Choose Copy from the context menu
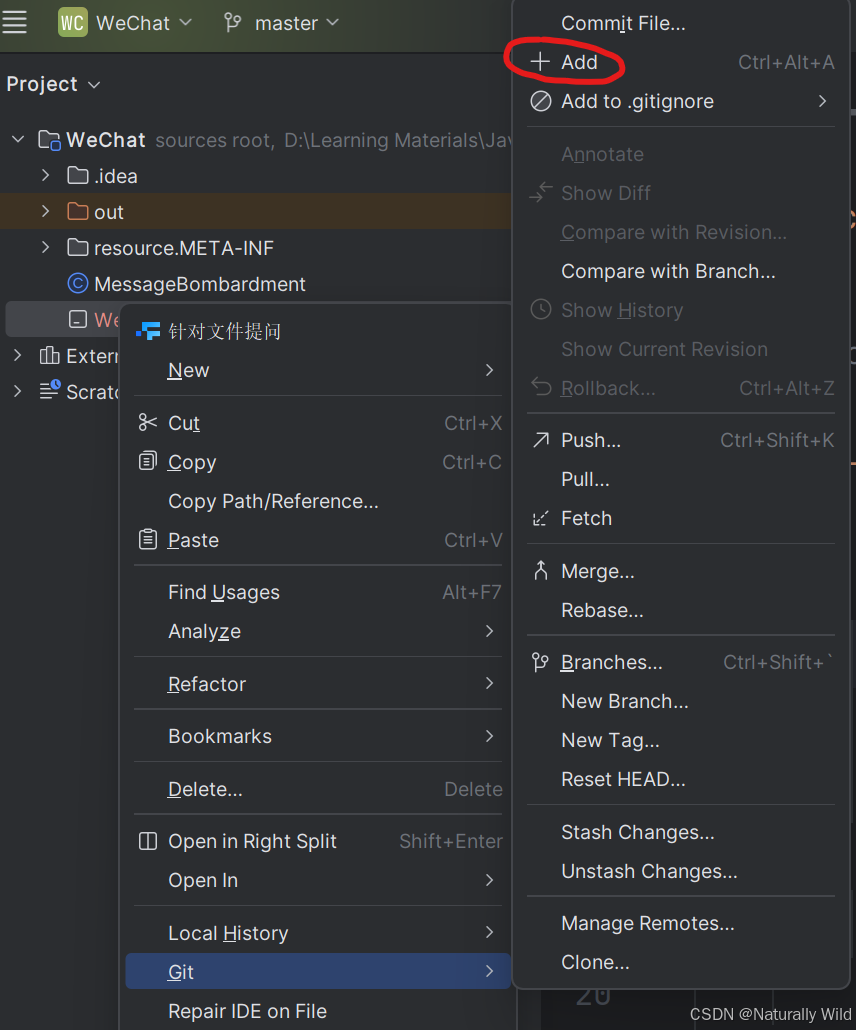This screenshot has width=856, height=1030. click(x=318, y=462)
